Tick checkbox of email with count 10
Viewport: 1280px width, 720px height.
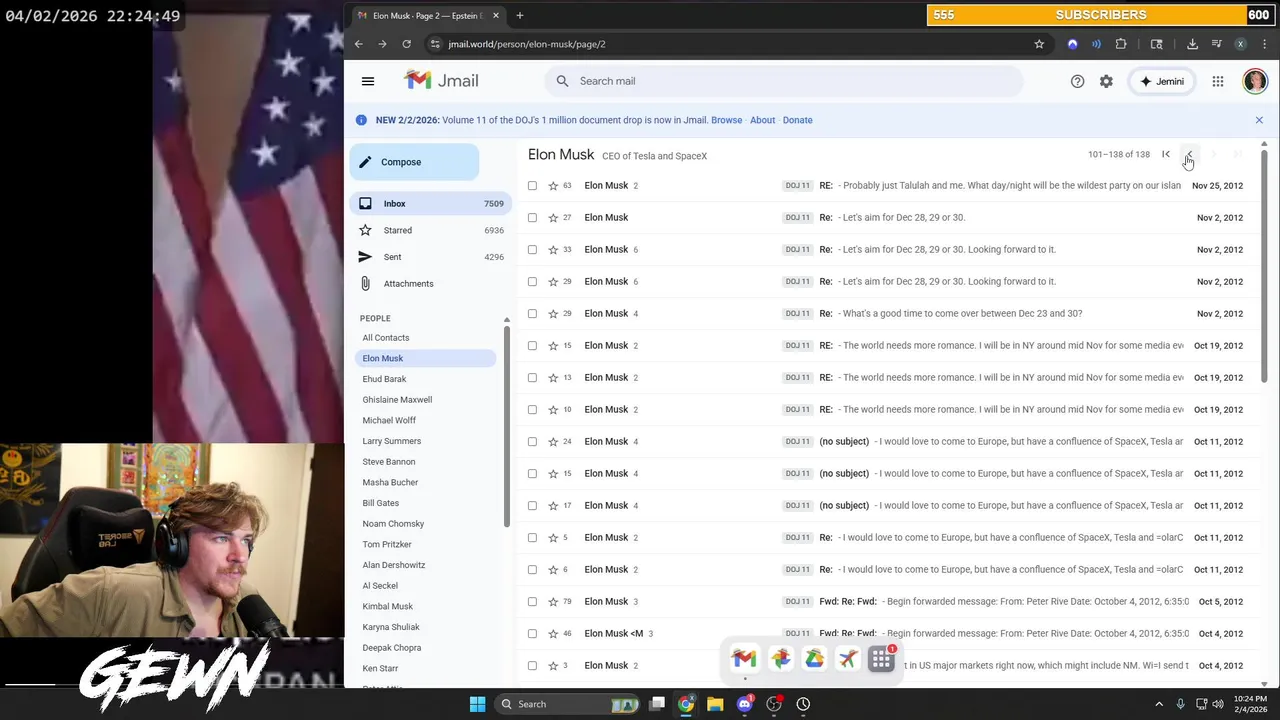pos(532,410)
